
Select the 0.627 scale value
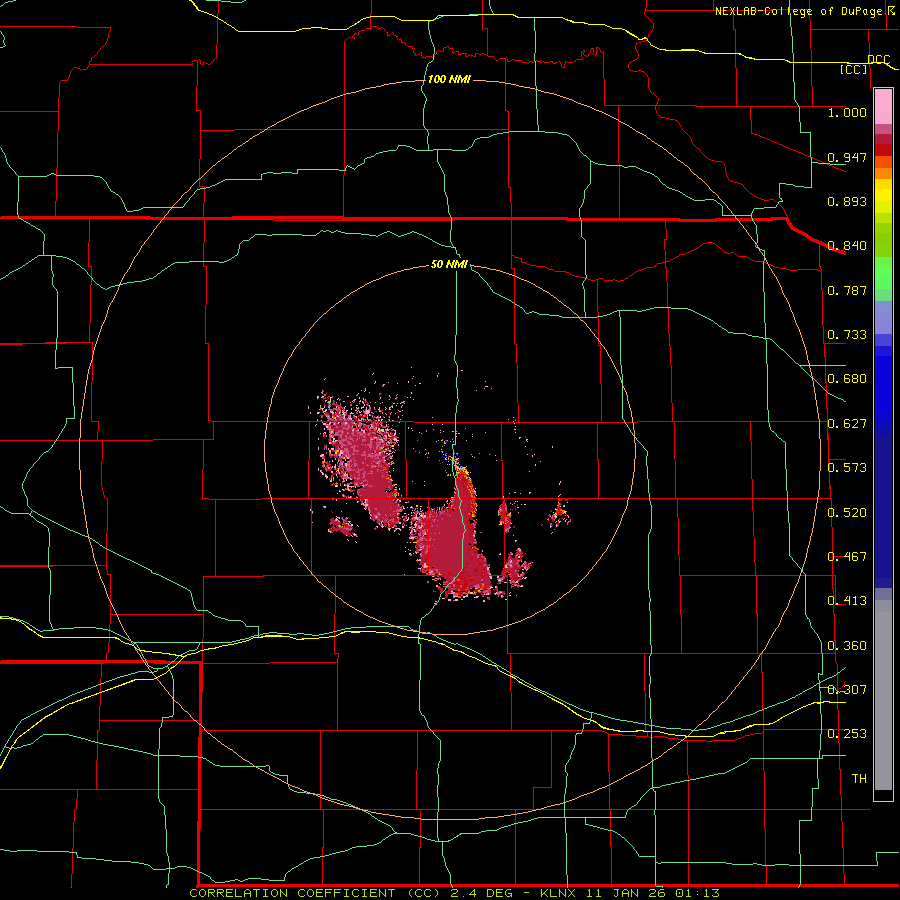847,424
